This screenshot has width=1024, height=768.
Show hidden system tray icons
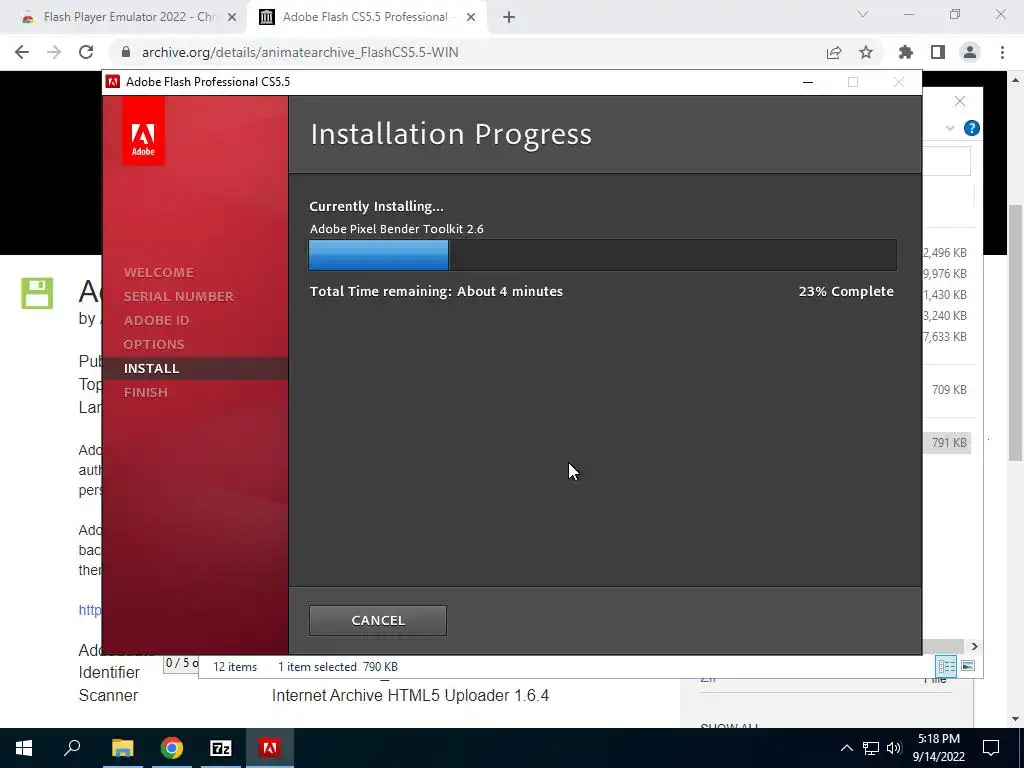[x=846, y=748]
